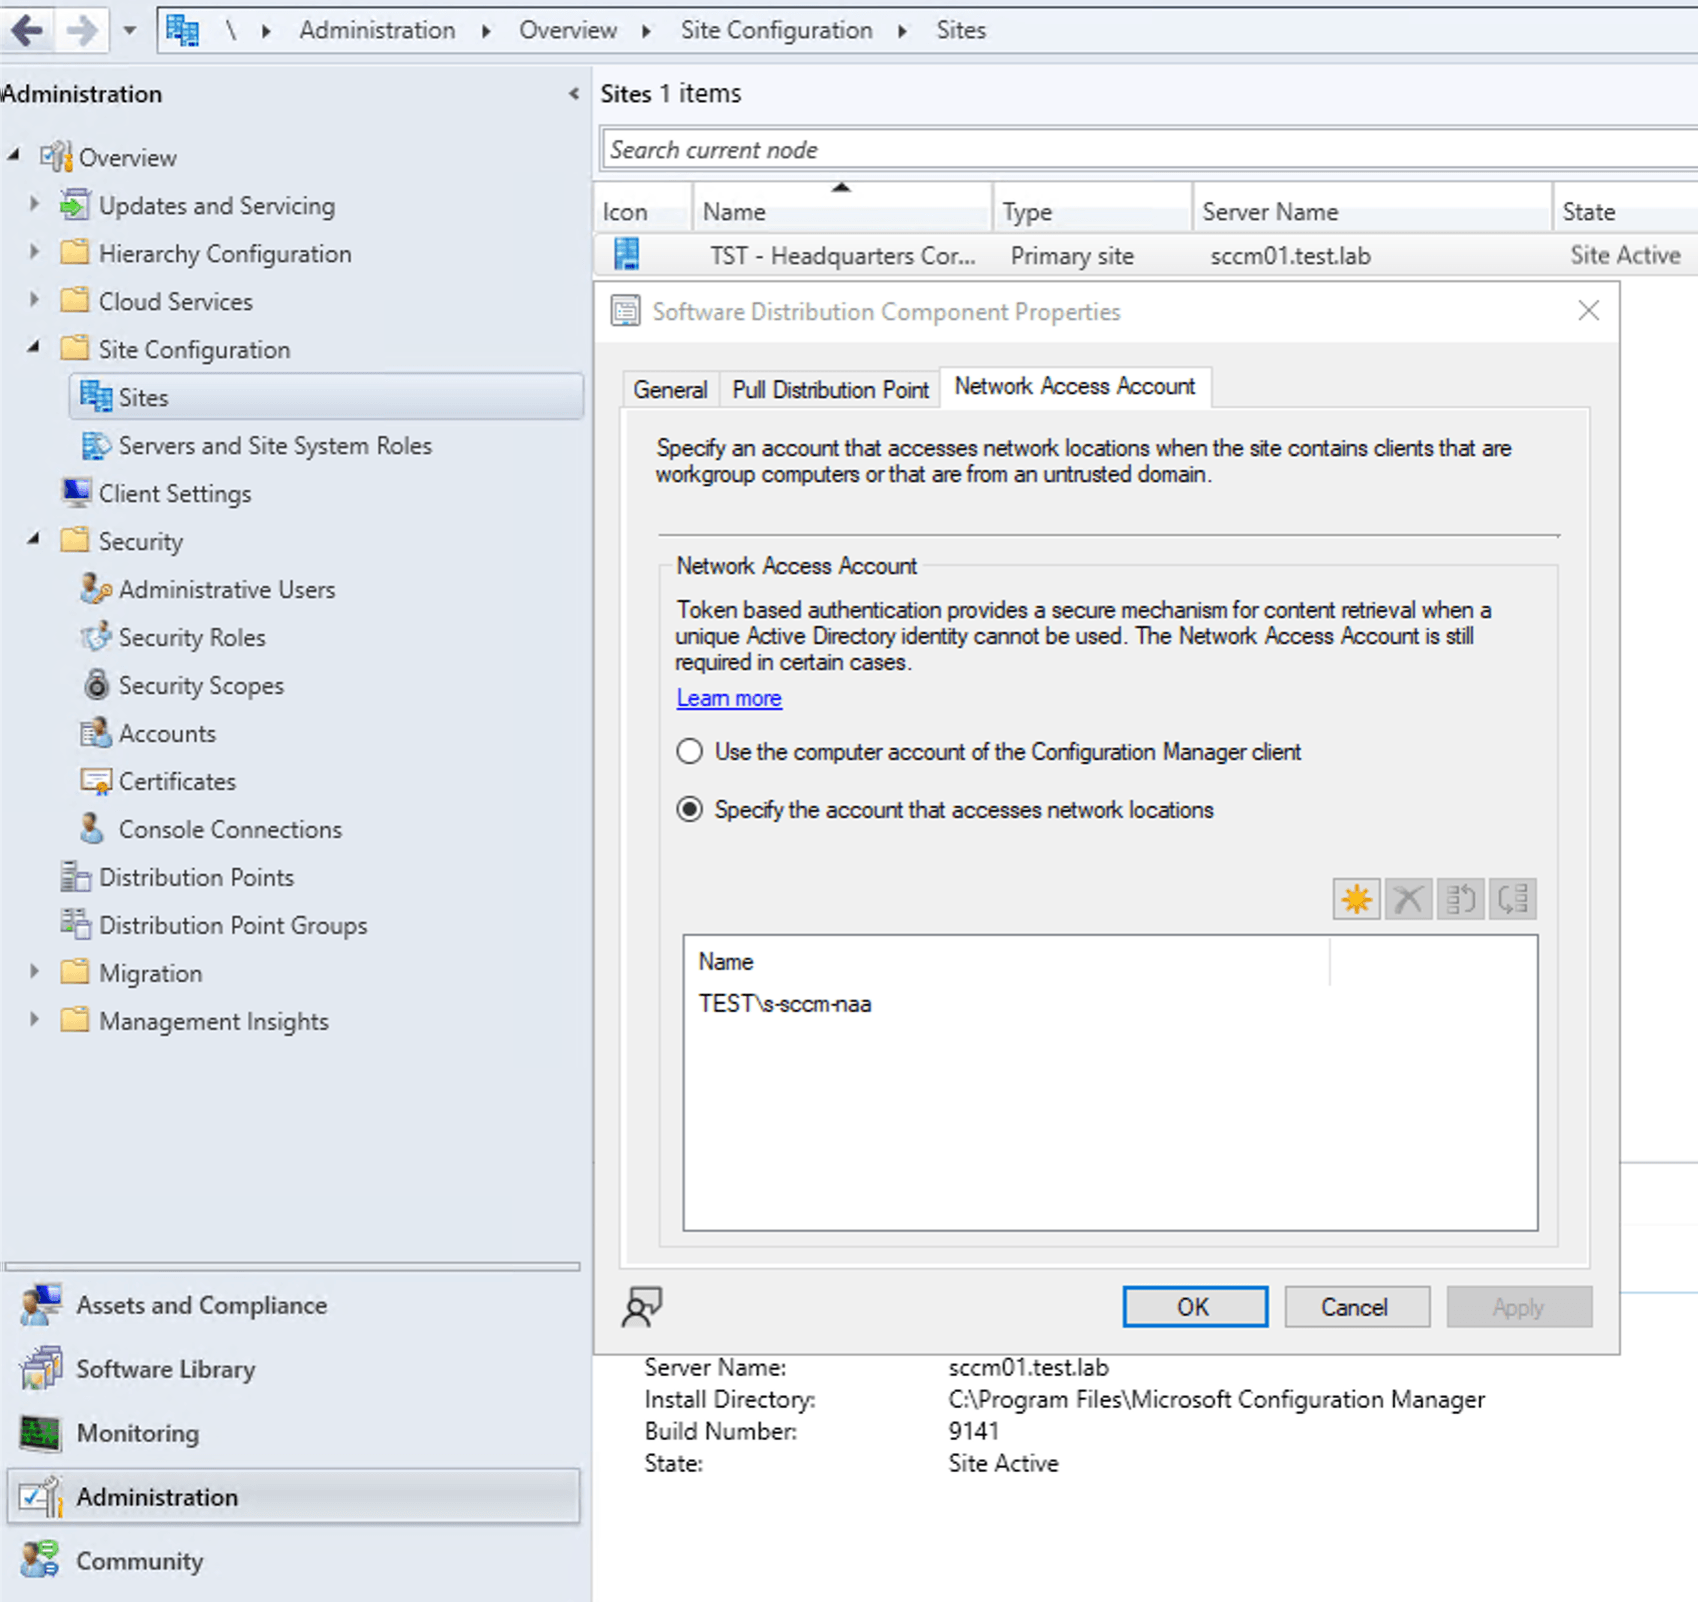Image resolution: width=1698 pixels, height=1602 pixels.
Task: Select the TST - Headquarters site row
Action: pos(1146,256)
